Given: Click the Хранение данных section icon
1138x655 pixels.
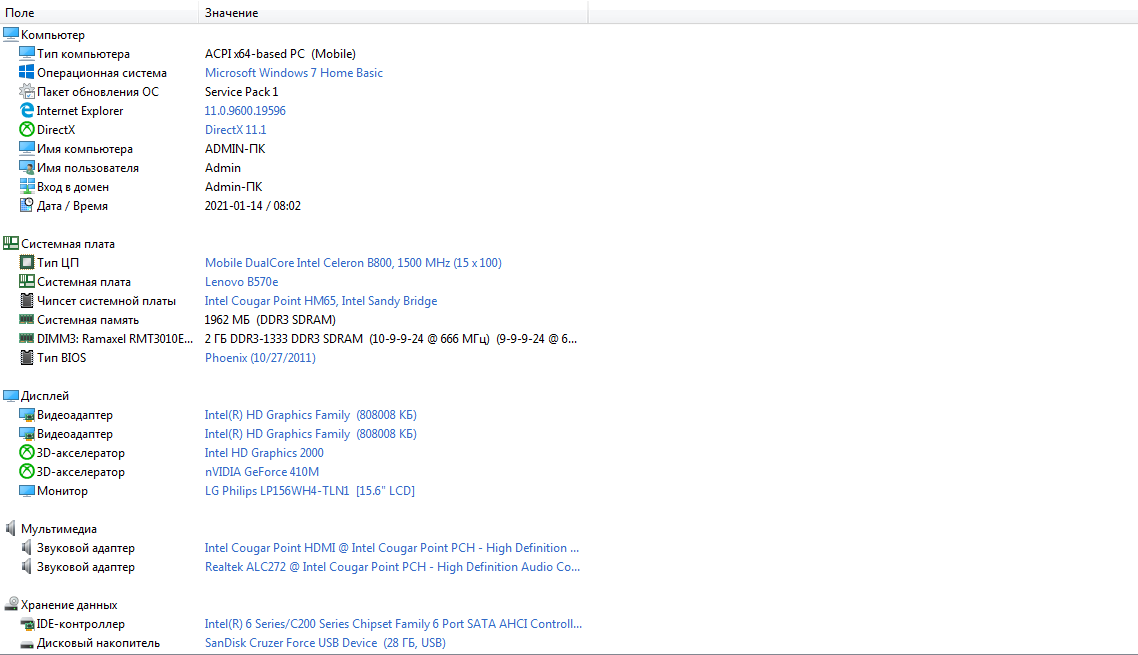Looking at the screenshot, I should pyautogui.click(x=11, y=604).
